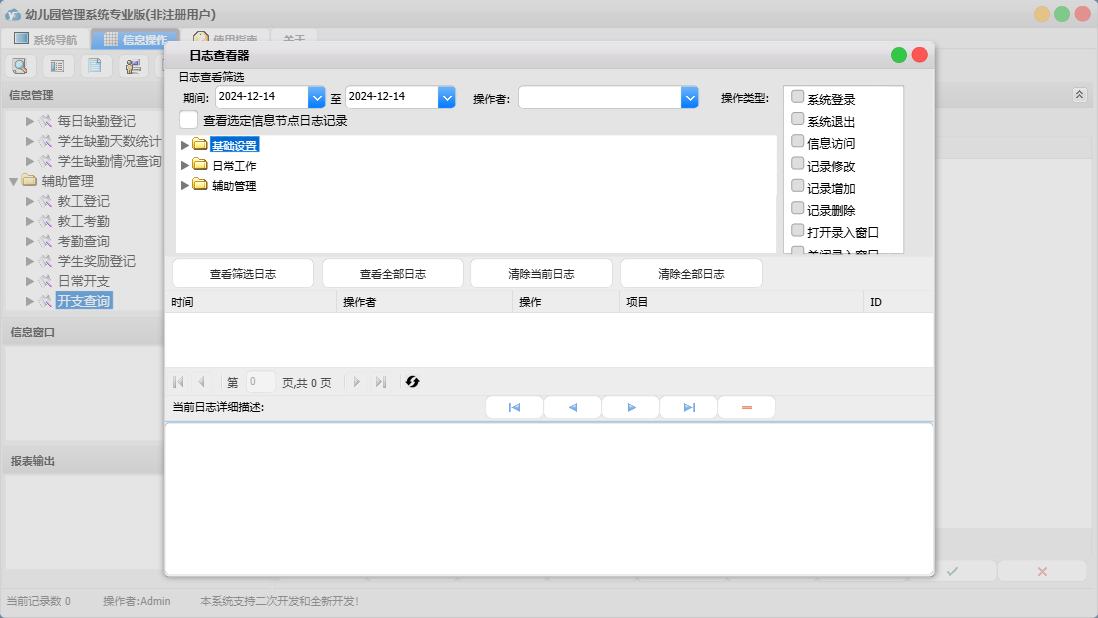Open the end date dropdown
The height and width of the screenshot is (618, 1098).
[x=447, y=97]
